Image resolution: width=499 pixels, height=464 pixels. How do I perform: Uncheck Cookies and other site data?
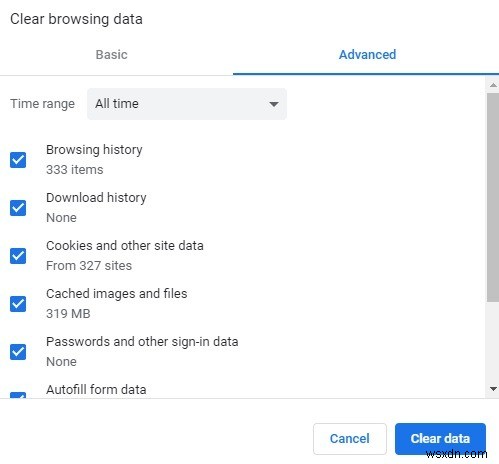click(18, 256)
